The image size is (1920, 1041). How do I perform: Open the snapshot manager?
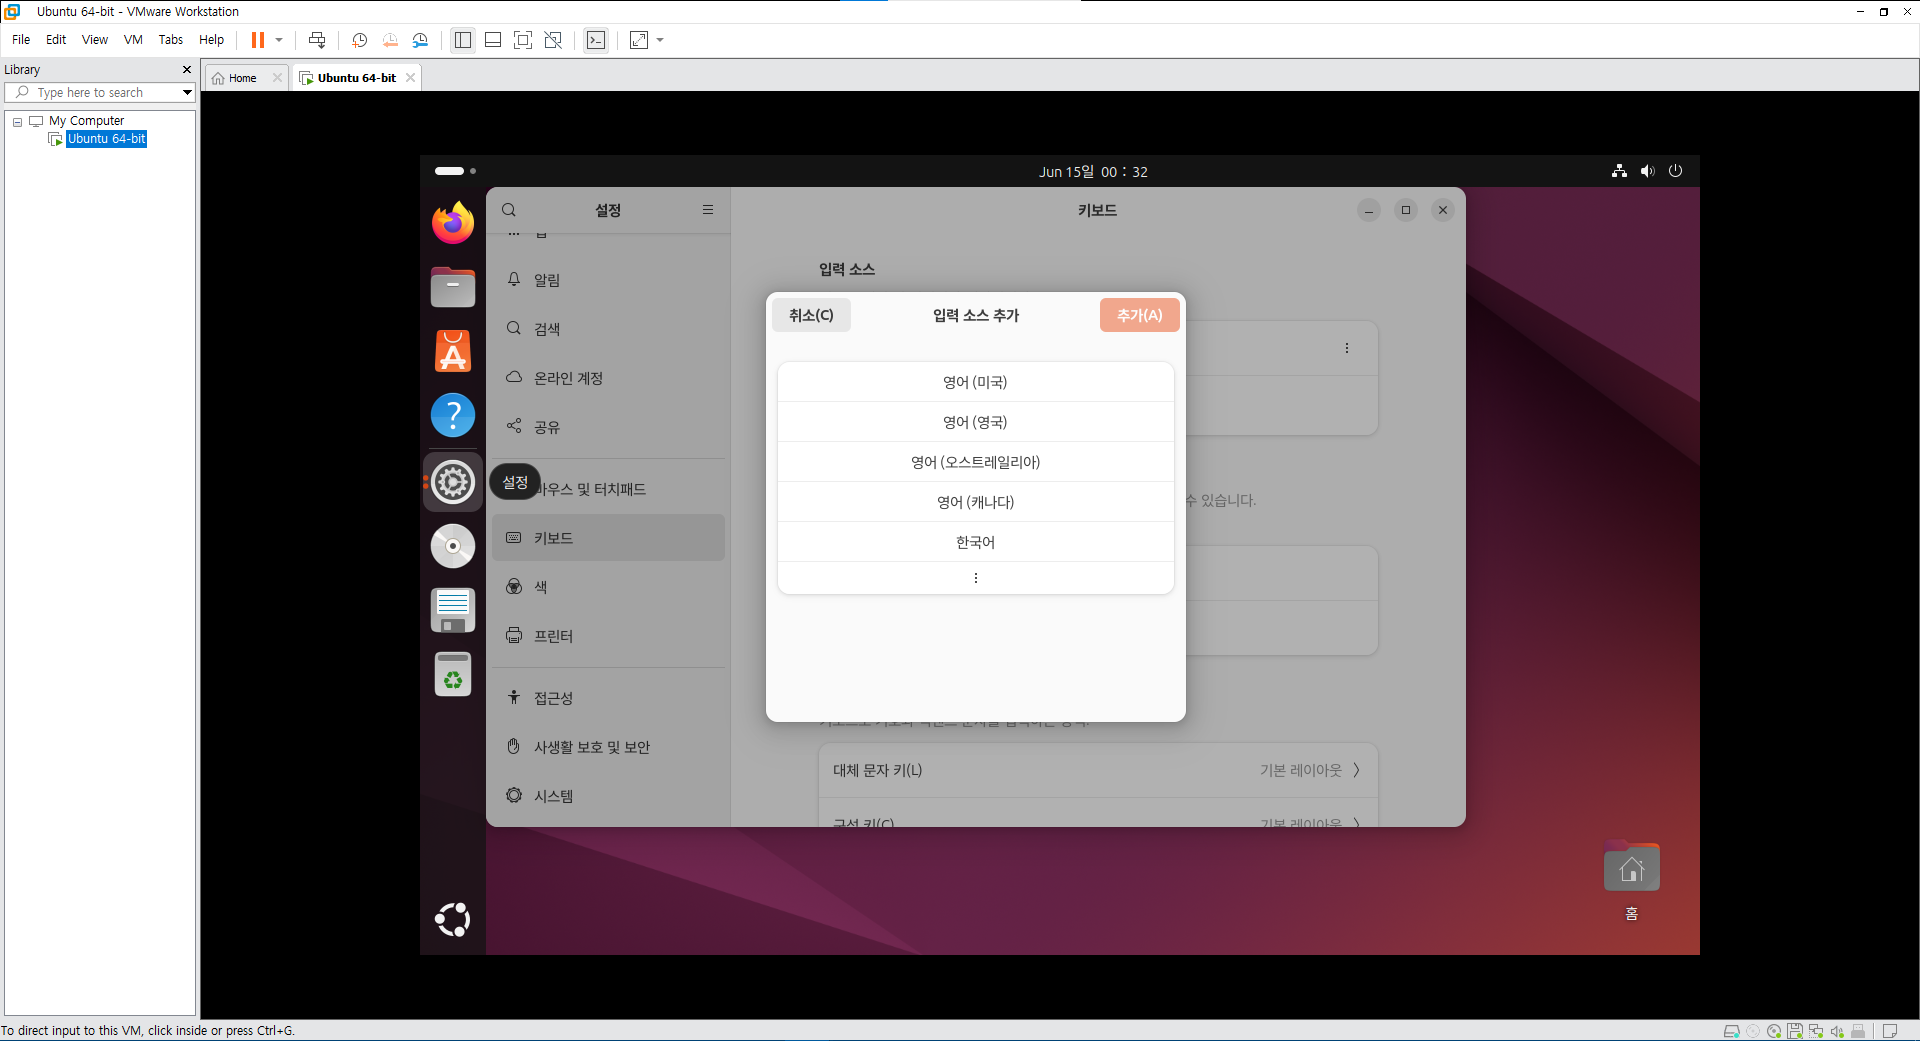point(420,40)
